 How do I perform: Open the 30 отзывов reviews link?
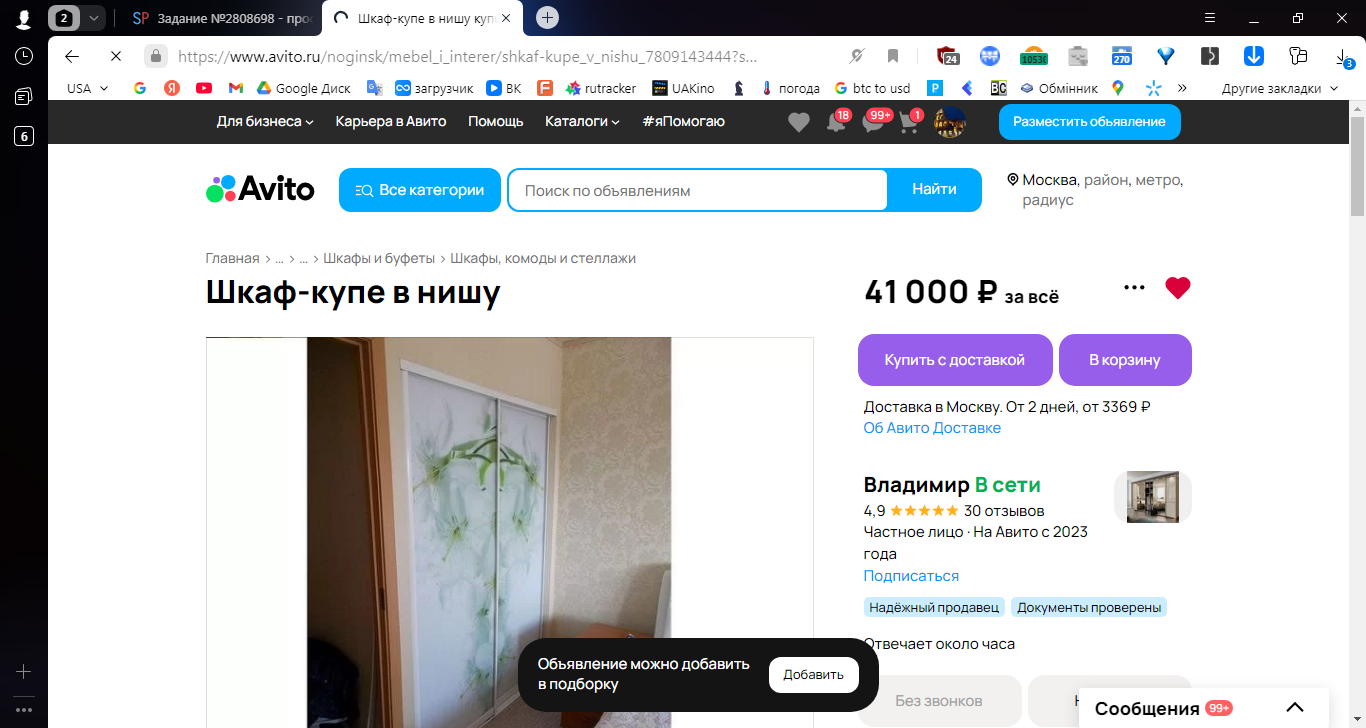pos(1004,511)
